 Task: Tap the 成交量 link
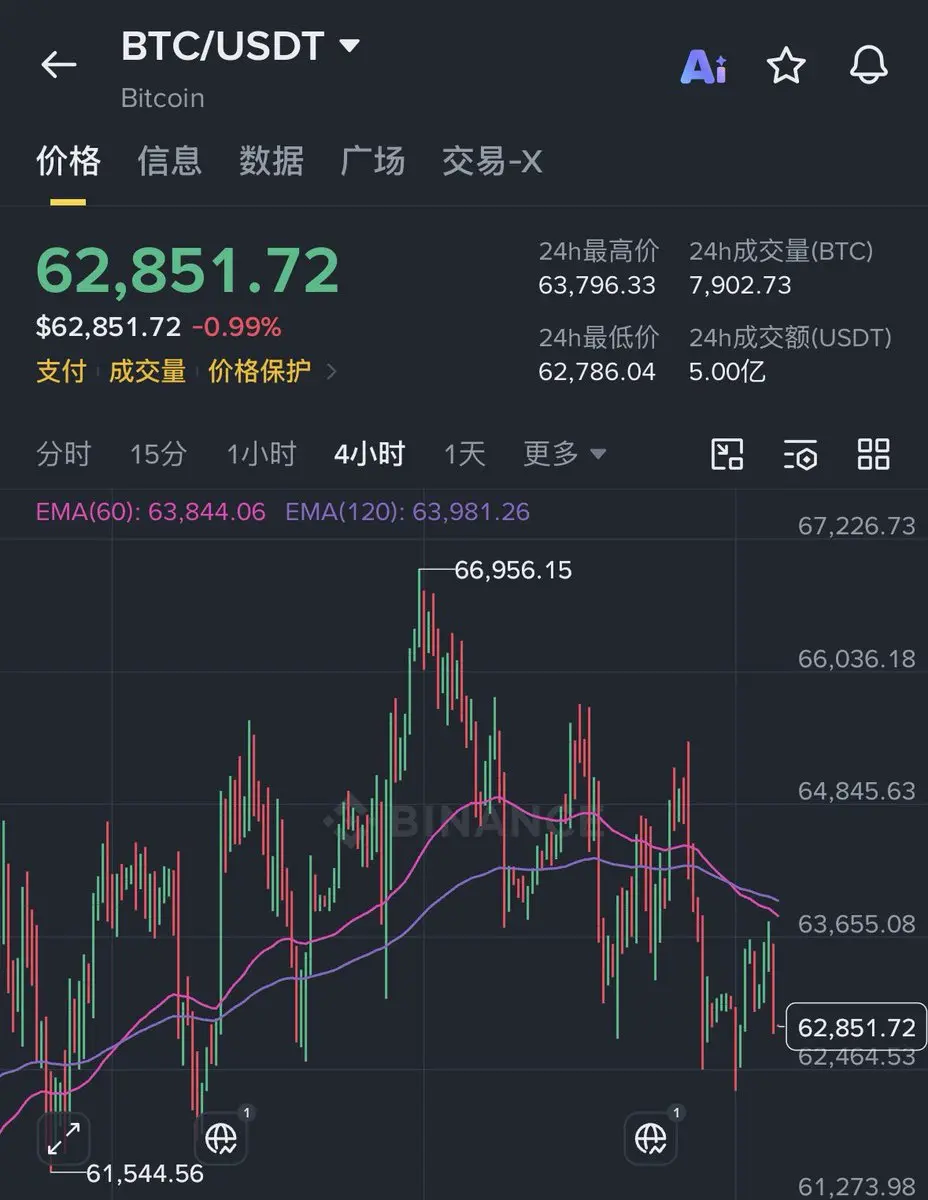tap(147, 372)
